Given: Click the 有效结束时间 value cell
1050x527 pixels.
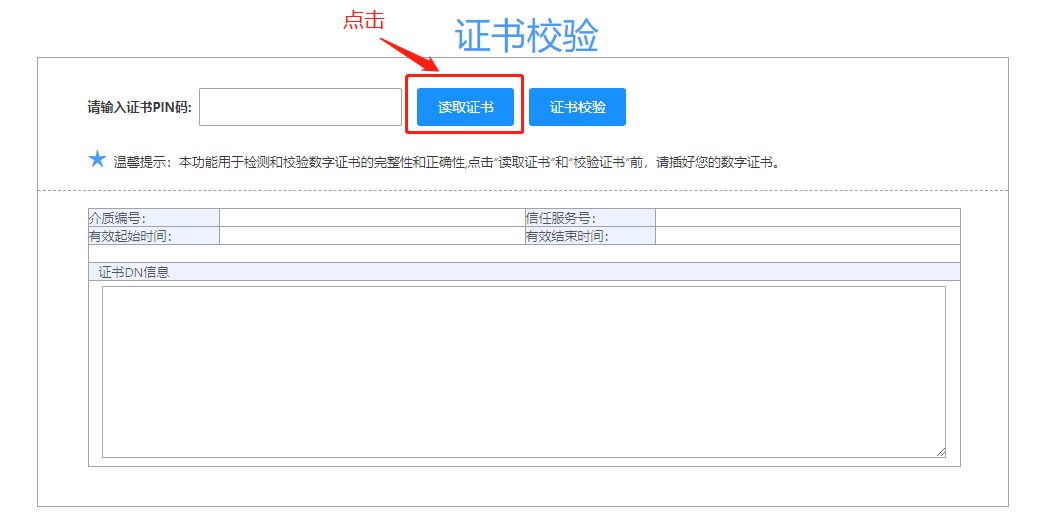Looking at the screenshot, I should [807, 236].
